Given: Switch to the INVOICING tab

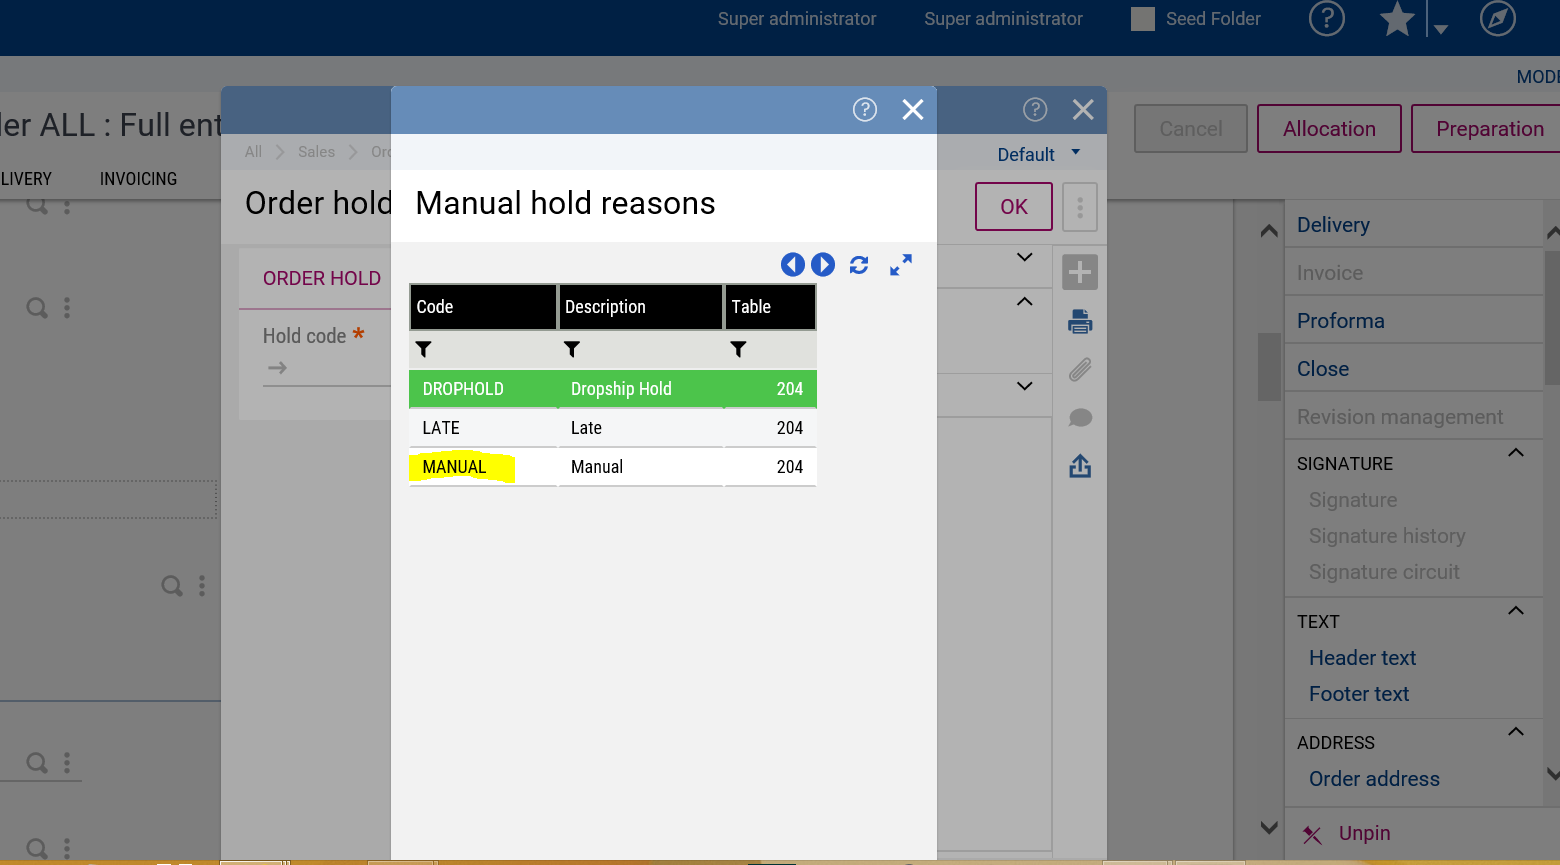Looking at the screenshot, I should click(138, 179).
